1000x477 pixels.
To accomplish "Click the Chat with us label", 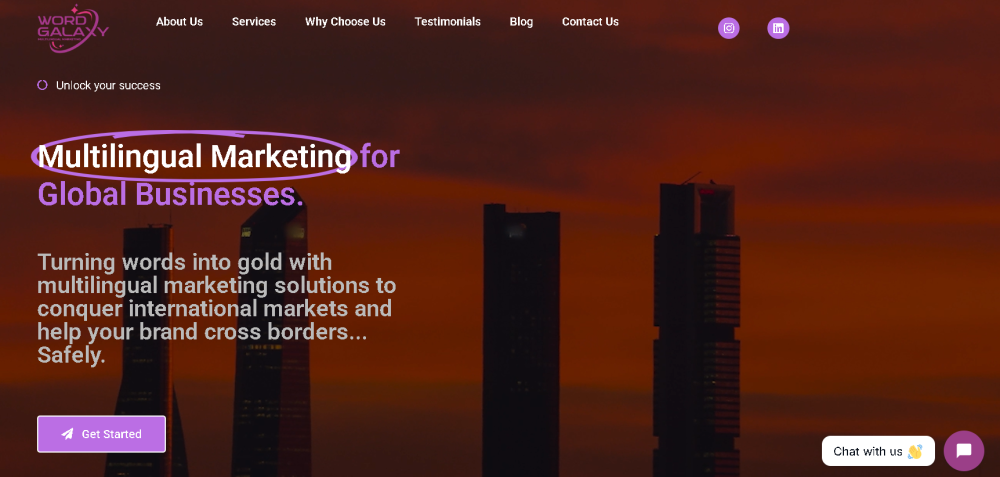I will 867,451.
